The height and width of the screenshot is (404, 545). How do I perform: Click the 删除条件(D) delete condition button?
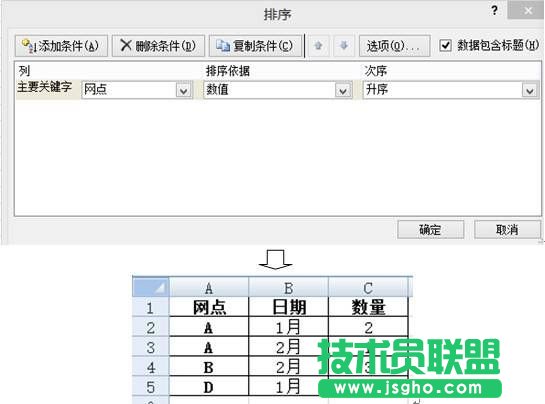(x=158, y=46)
